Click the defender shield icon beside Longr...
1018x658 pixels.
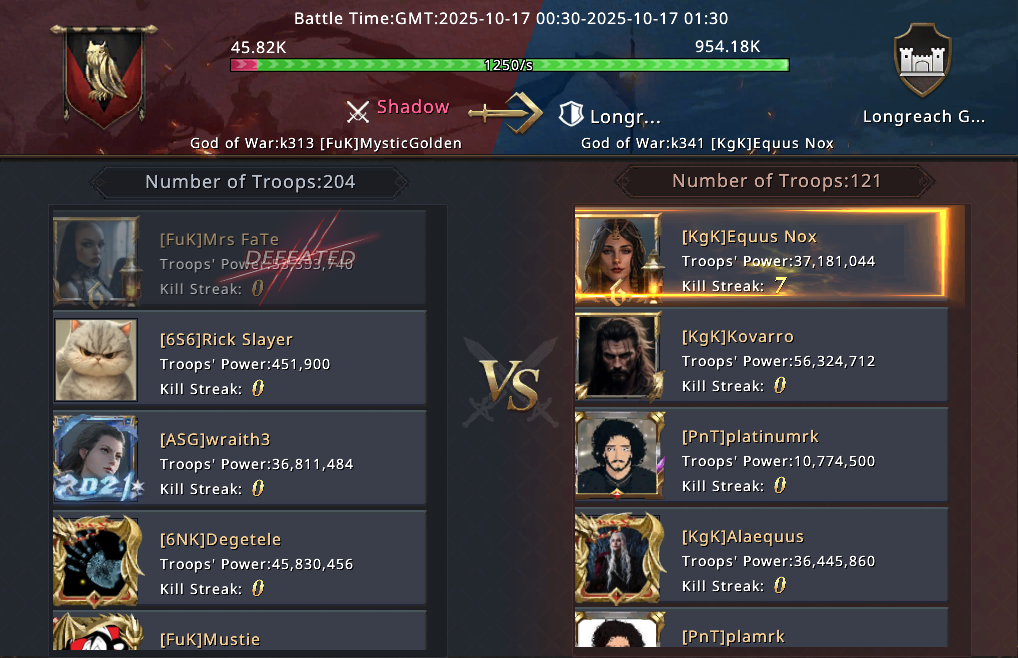[571, 114]
